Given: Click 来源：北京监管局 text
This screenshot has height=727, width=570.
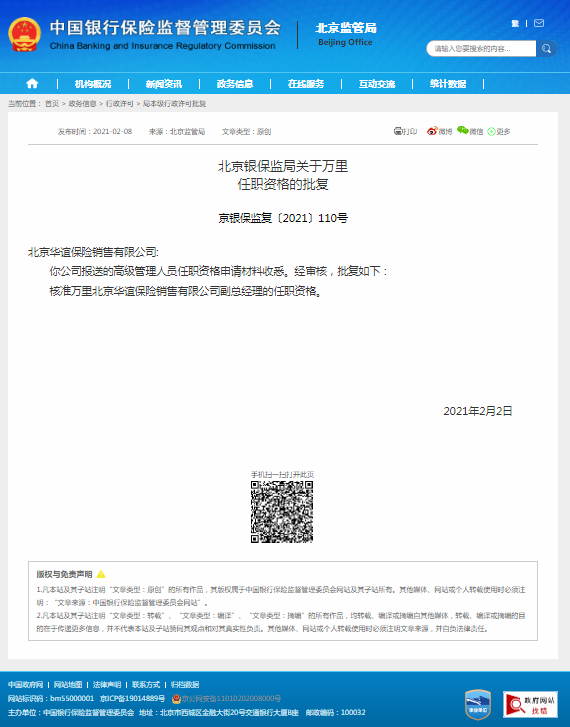Looking at the screenshot, I should (177, 132).
